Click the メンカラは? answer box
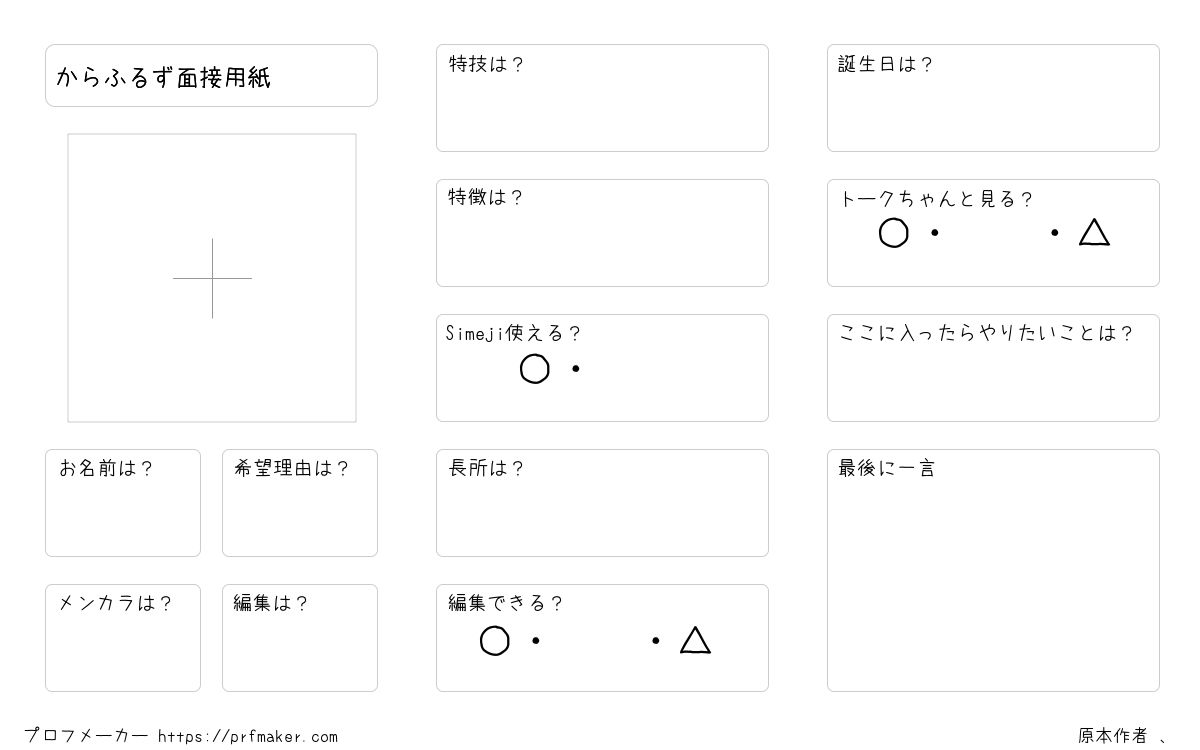Screen dimensions: 1200x750 tap(123, 638)
